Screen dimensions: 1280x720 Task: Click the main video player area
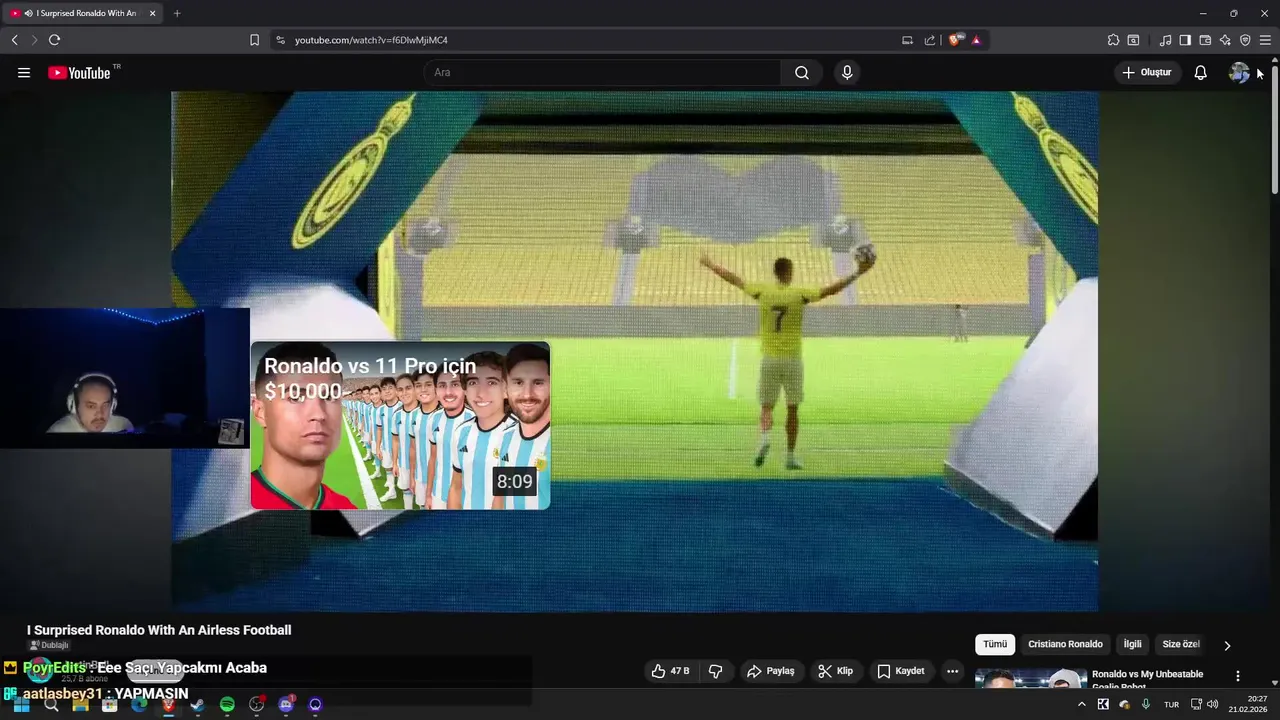[x=634, y=351]
